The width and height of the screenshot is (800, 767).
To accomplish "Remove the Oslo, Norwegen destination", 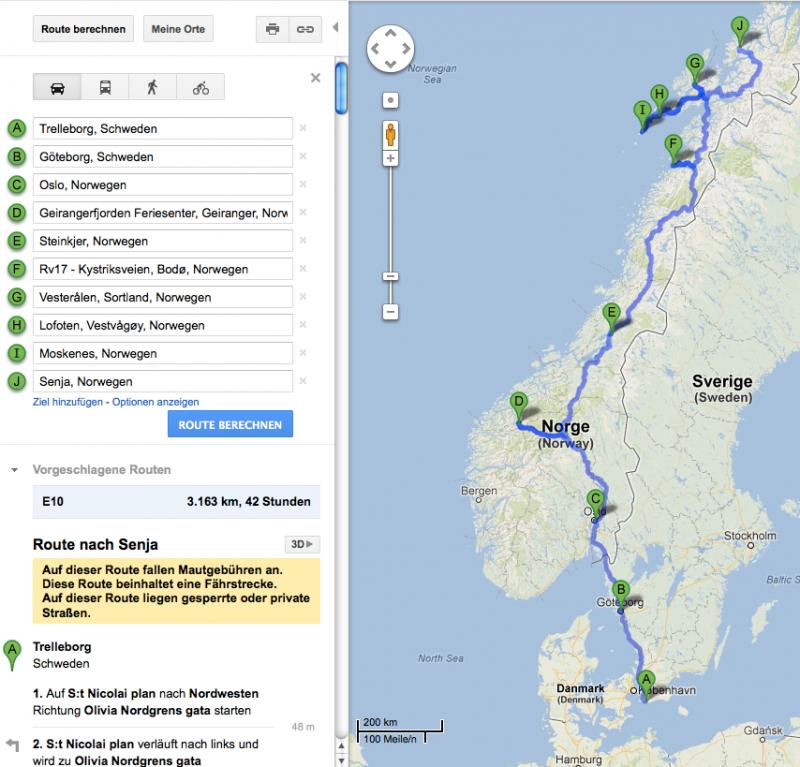I will point(303,185).
